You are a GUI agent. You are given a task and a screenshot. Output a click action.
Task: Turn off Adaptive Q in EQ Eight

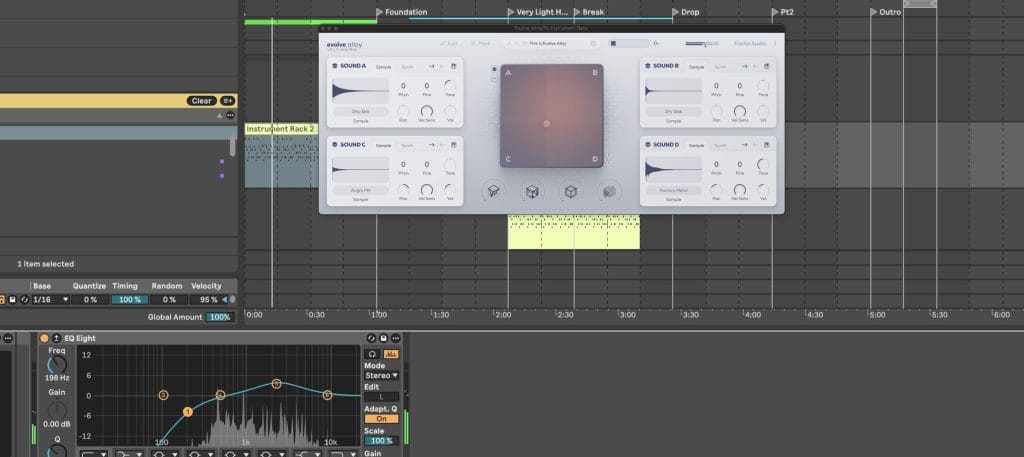[381, 418]
